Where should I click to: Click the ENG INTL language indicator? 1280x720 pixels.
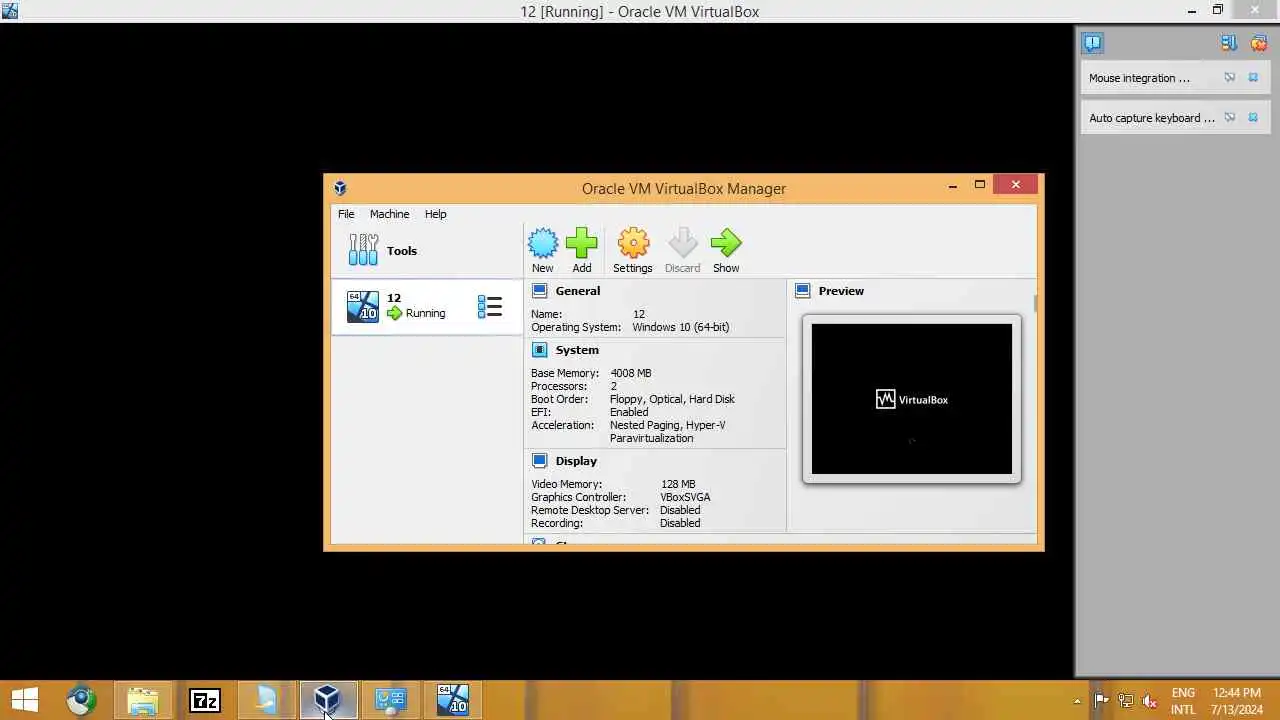tap(1183, 701)
